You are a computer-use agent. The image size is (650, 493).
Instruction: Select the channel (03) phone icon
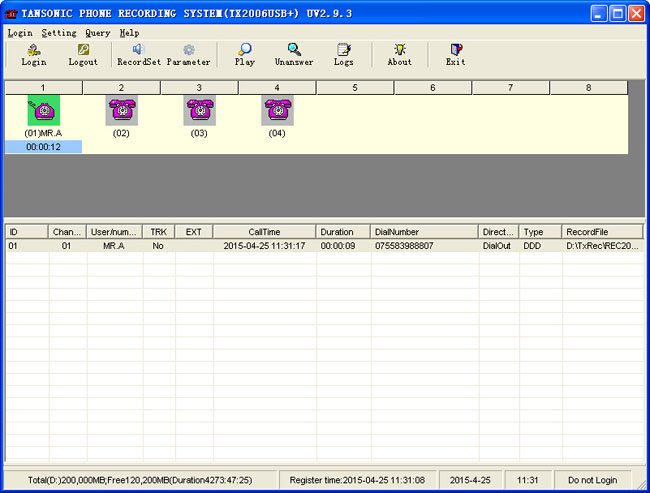[x=199, y=110]
